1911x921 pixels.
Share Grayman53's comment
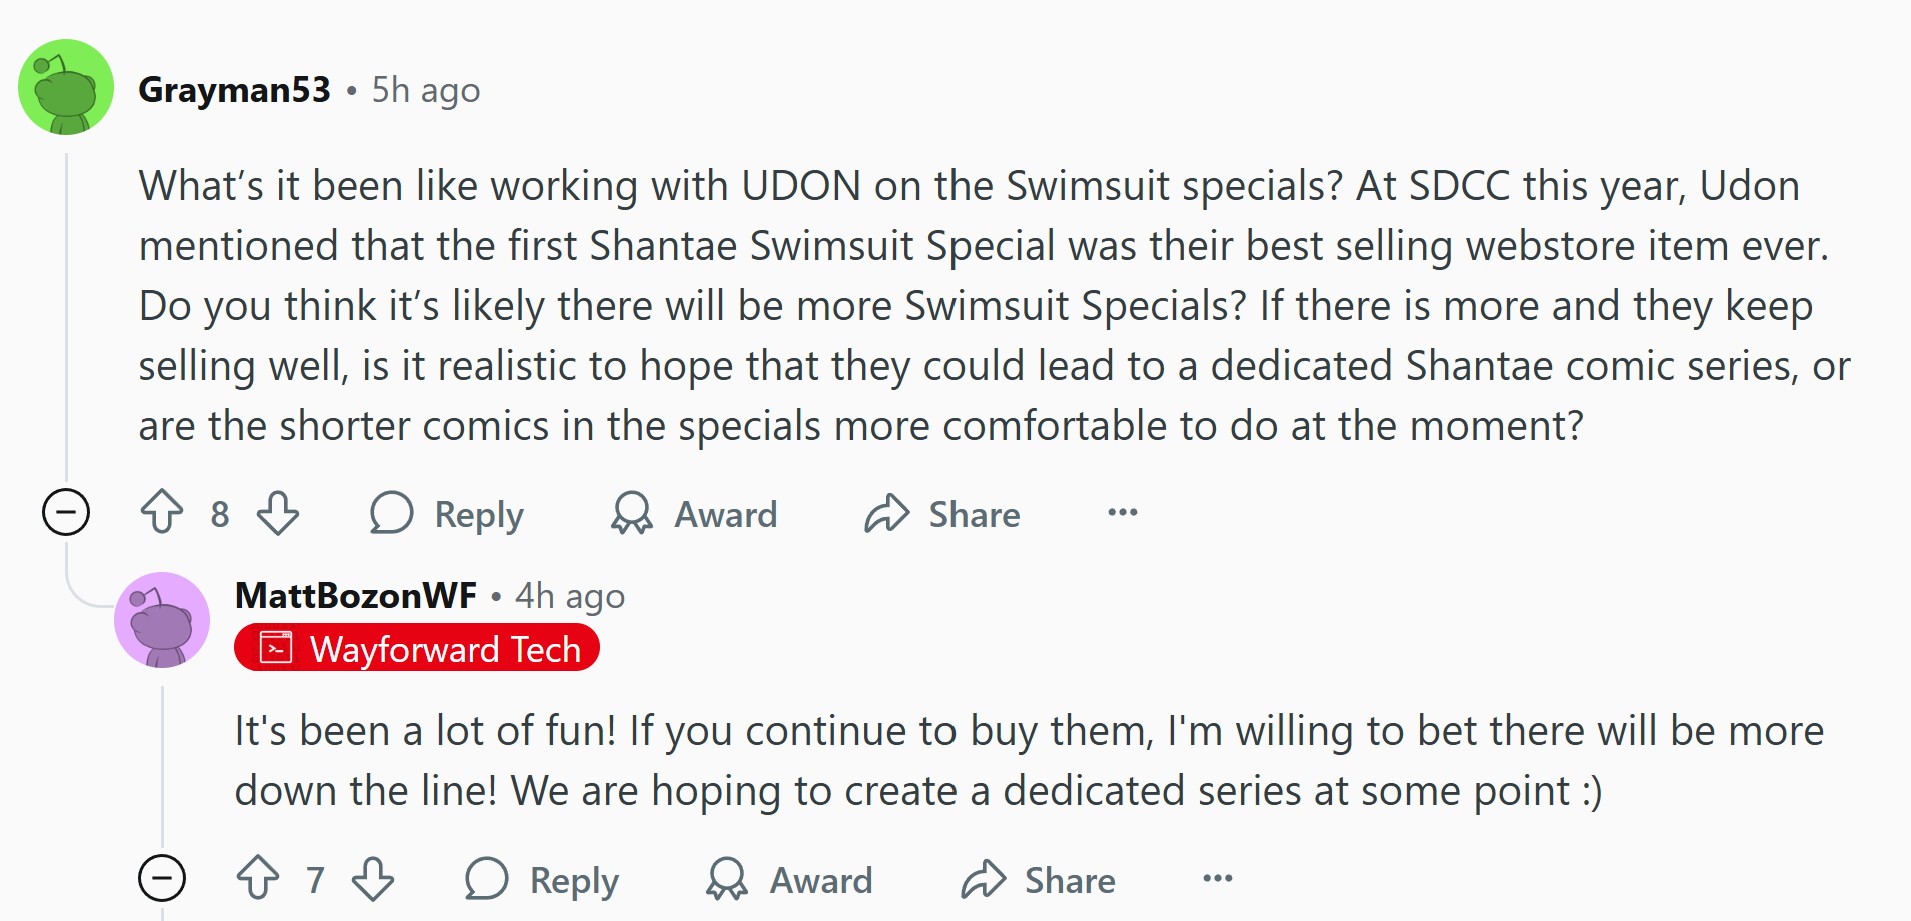coord(942,514)
